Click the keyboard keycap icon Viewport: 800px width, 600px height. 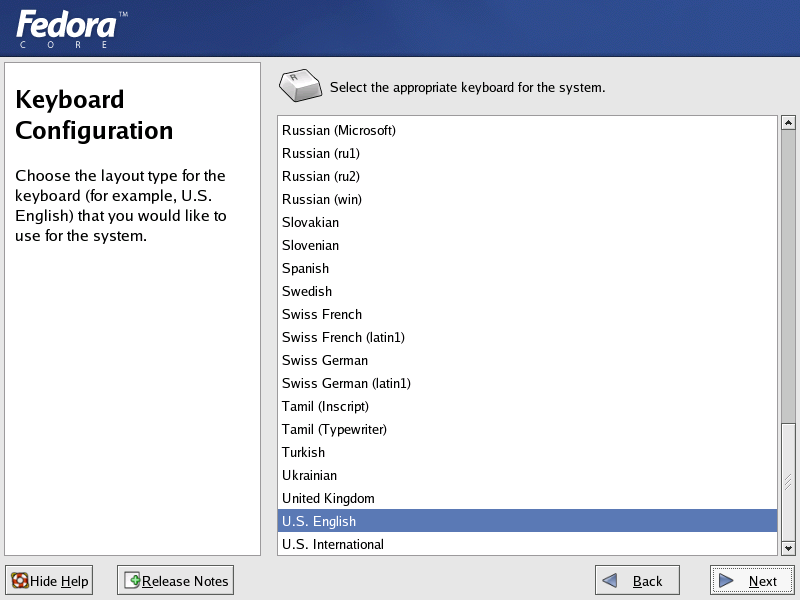pyautogui.click(x=300, y=85)
